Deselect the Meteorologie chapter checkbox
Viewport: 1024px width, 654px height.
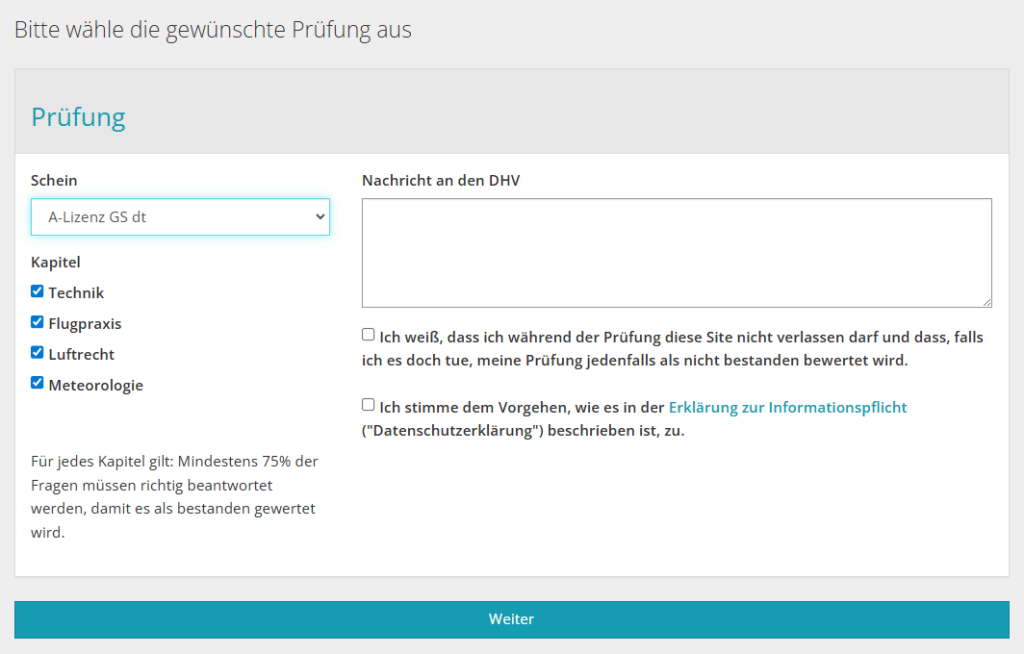click(37, 383)
